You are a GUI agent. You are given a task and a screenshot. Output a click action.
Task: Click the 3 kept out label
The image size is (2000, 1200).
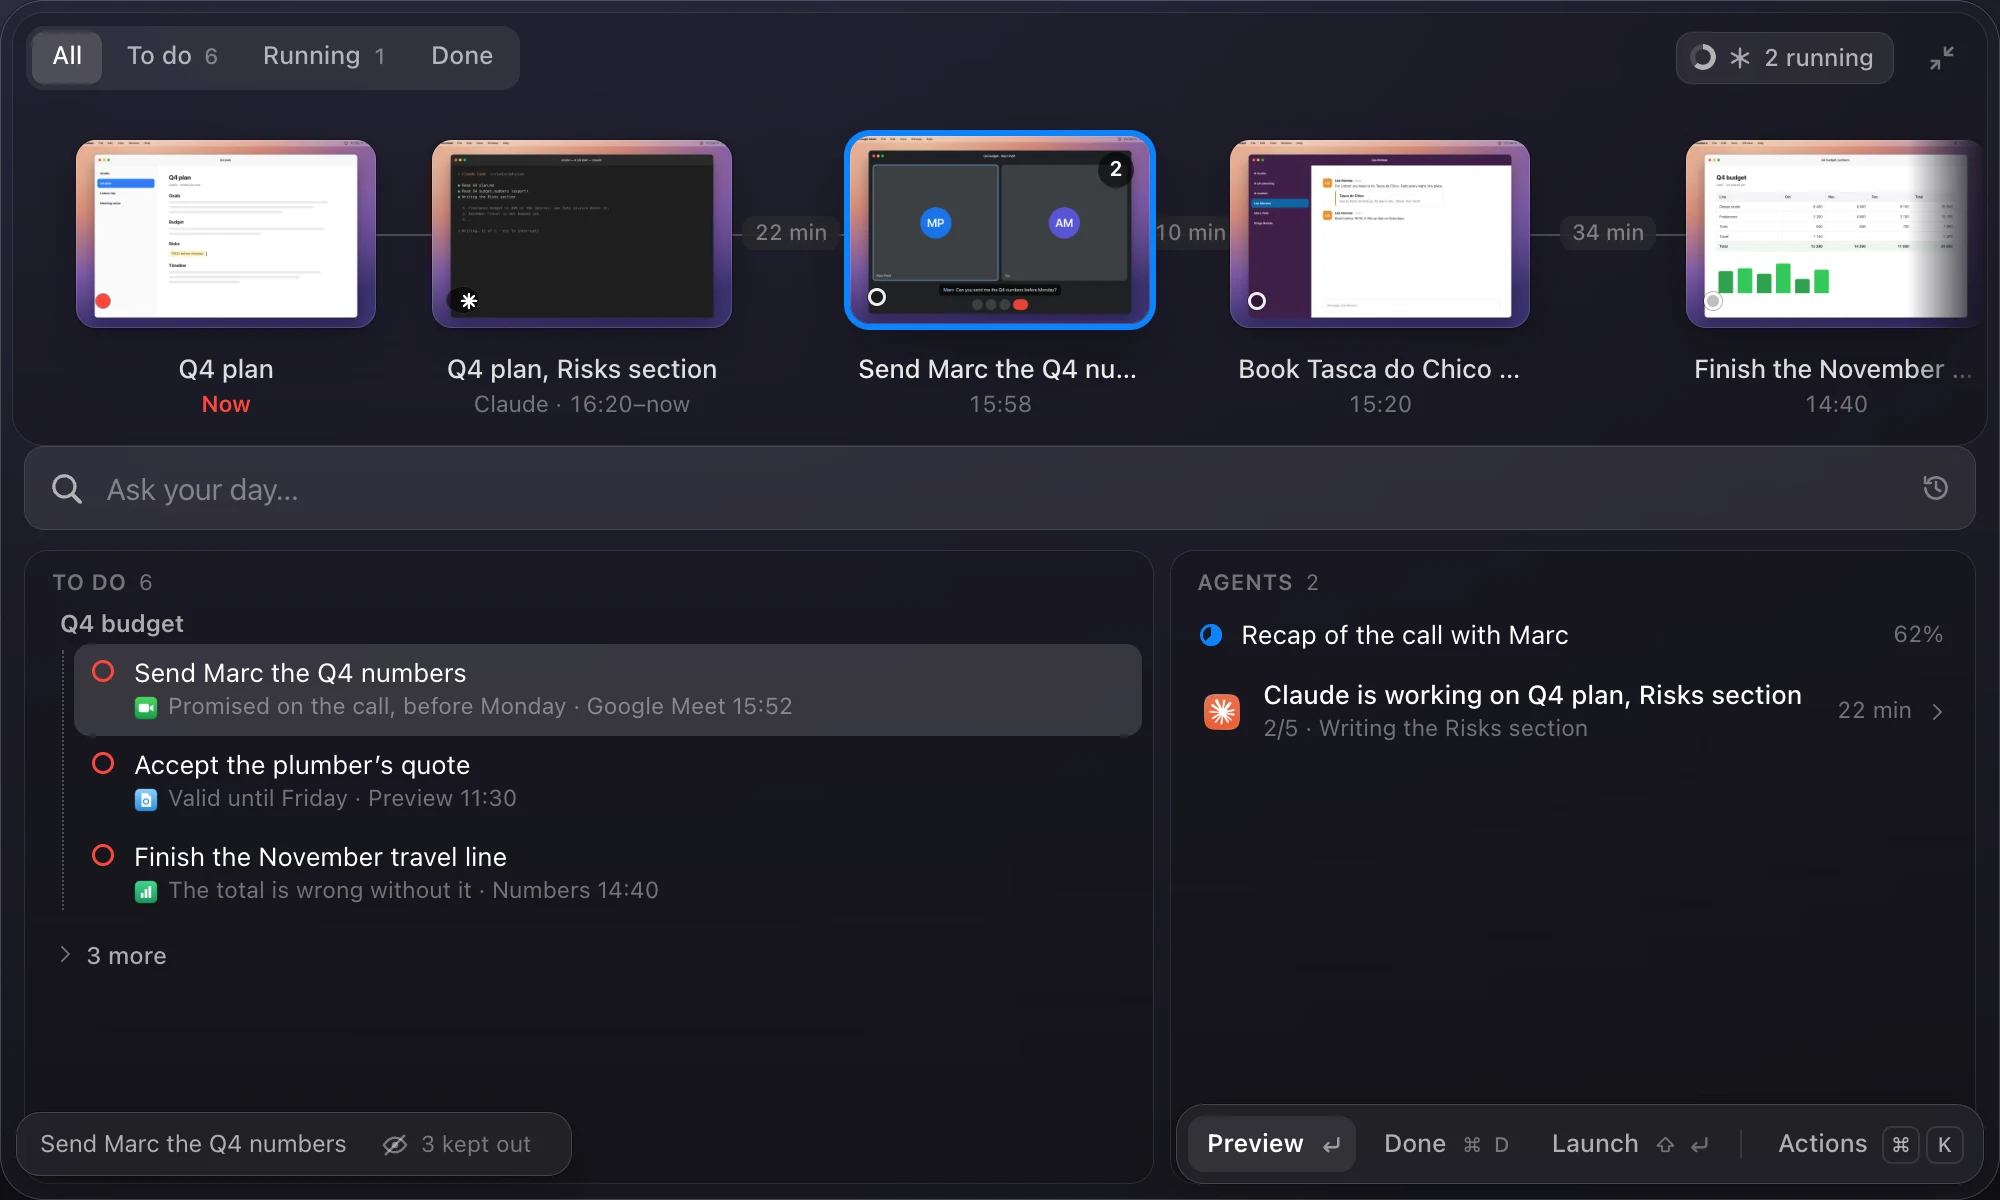tap(476, 1145)
